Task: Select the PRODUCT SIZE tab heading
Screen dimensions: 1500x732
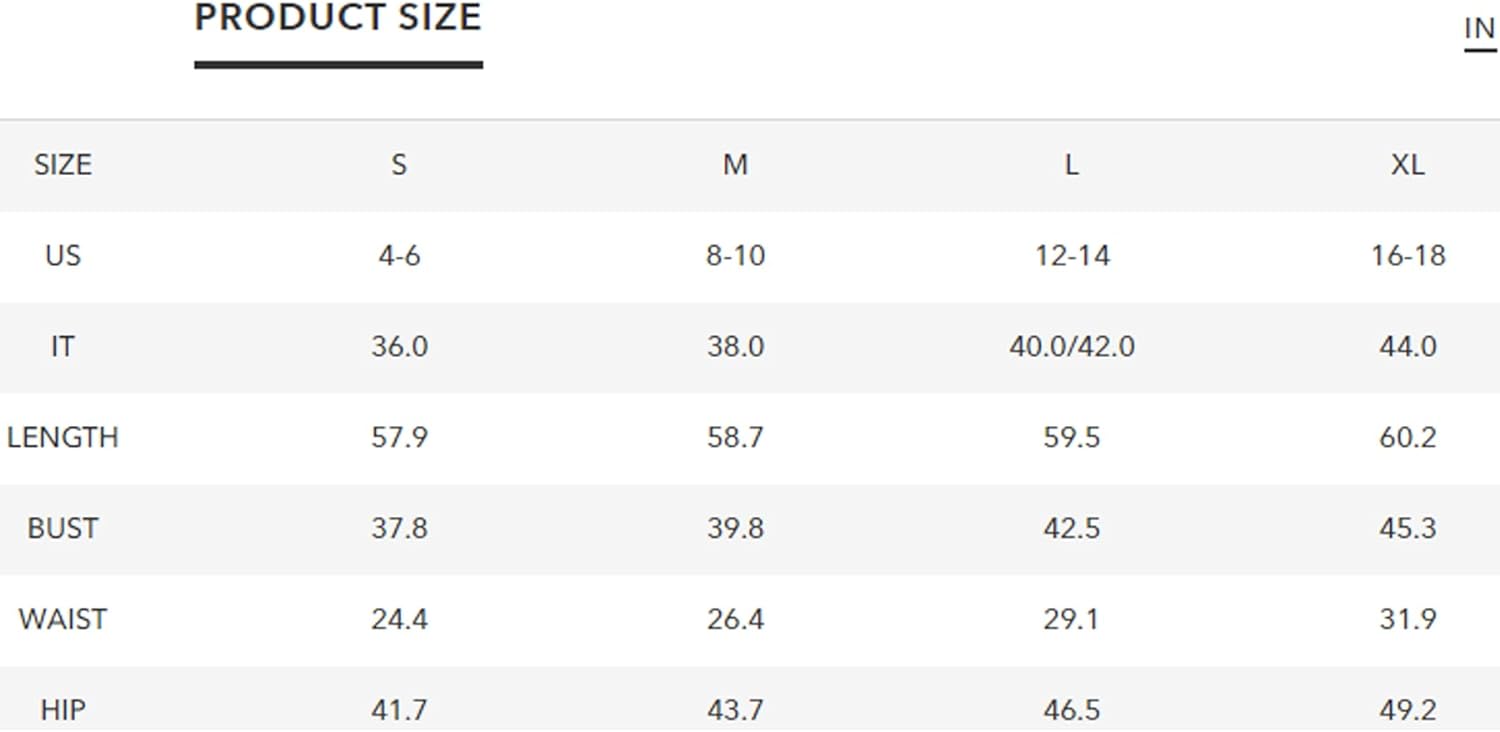Action: click(x=338, y=18)
